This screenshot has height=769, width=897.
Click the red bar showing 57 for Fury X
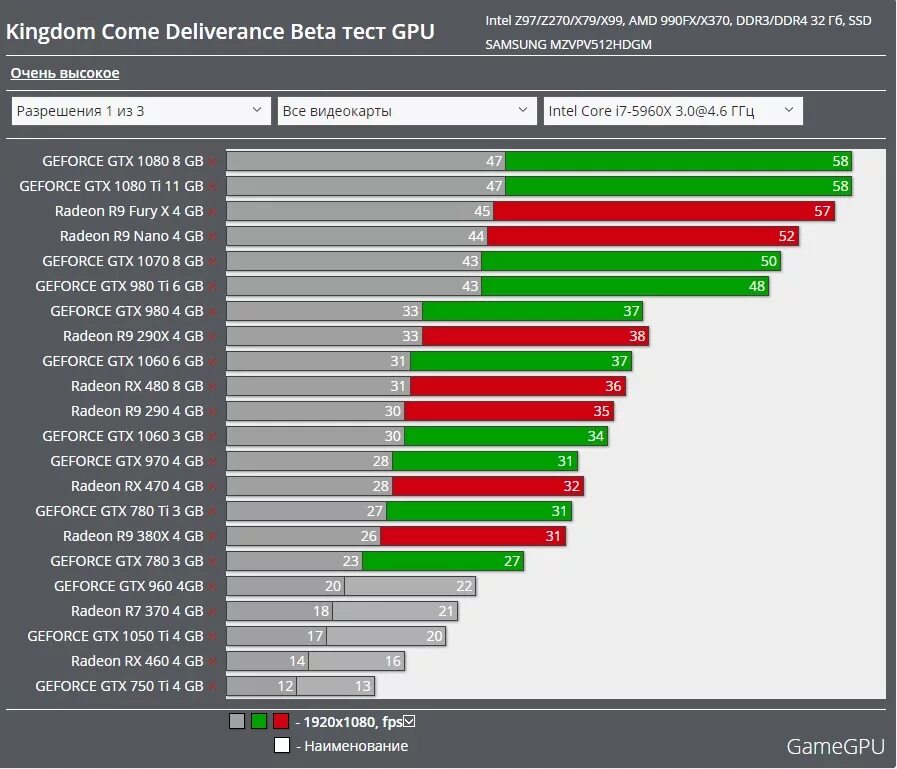coord(664,211)
